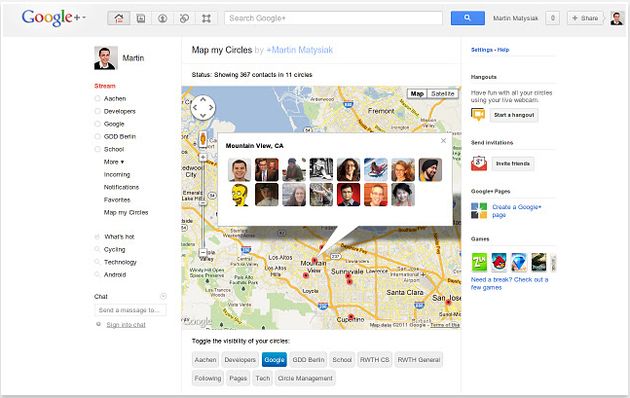Toggle visibility of the RWTH CS circle
This screenshot has height=398, width=630.
374,360
